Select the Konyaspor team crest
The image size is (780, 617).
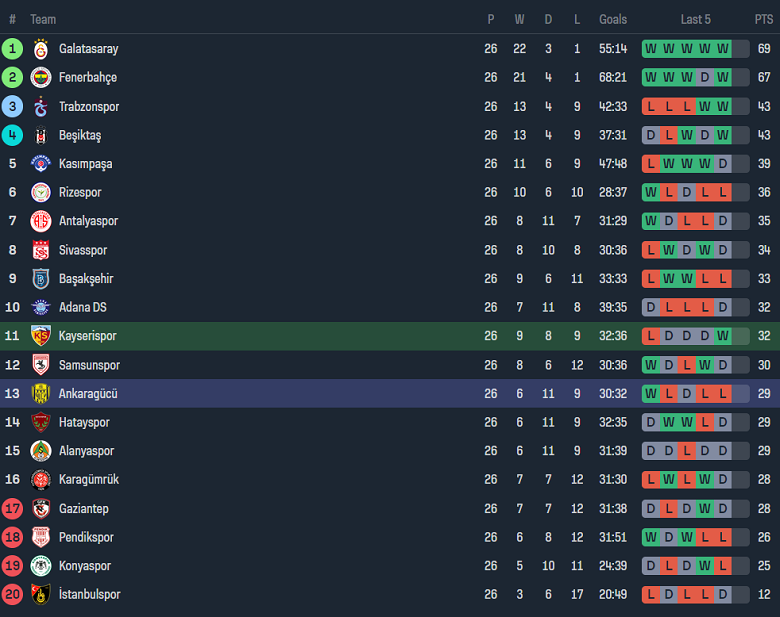pos(41,566)
